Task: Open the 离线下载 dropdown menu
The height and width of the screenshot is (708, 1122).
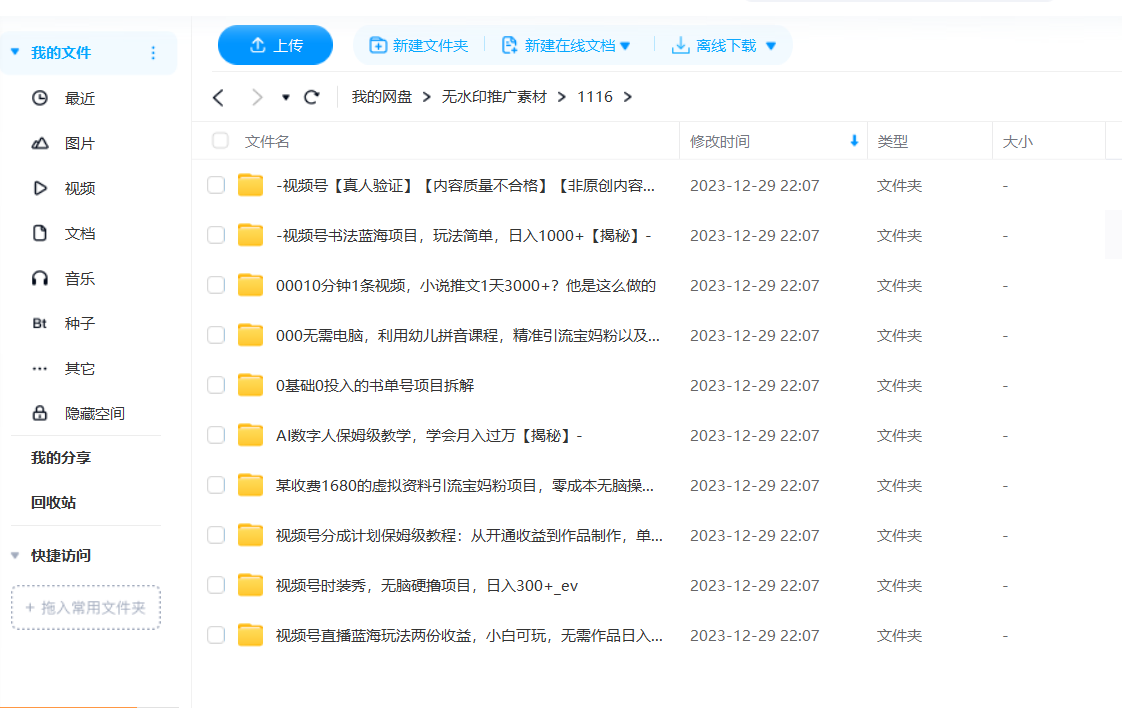Action: click(x=769, y=45)
